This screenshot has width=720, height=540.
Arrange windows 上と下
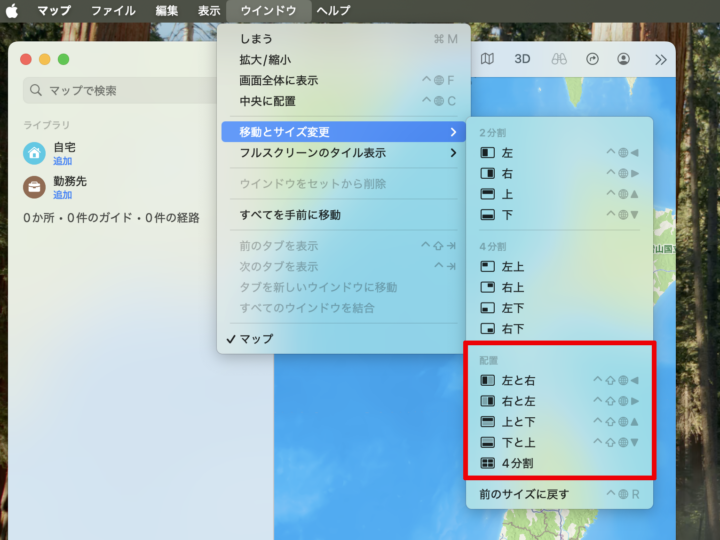click(x=559, y=422)
